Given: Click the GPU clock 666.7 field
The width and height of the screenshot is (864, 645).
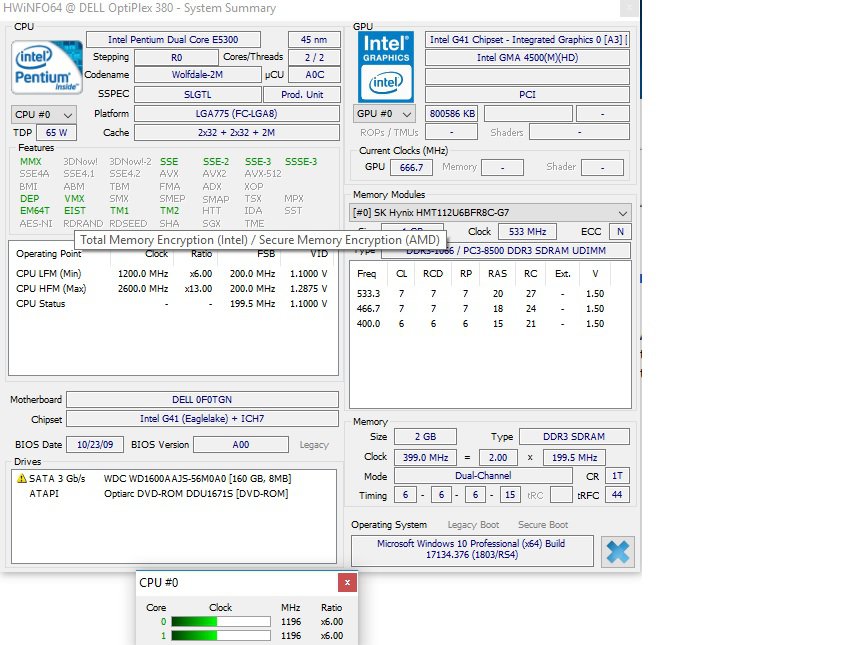Looking at the screenshot, I should coord(412,167).
